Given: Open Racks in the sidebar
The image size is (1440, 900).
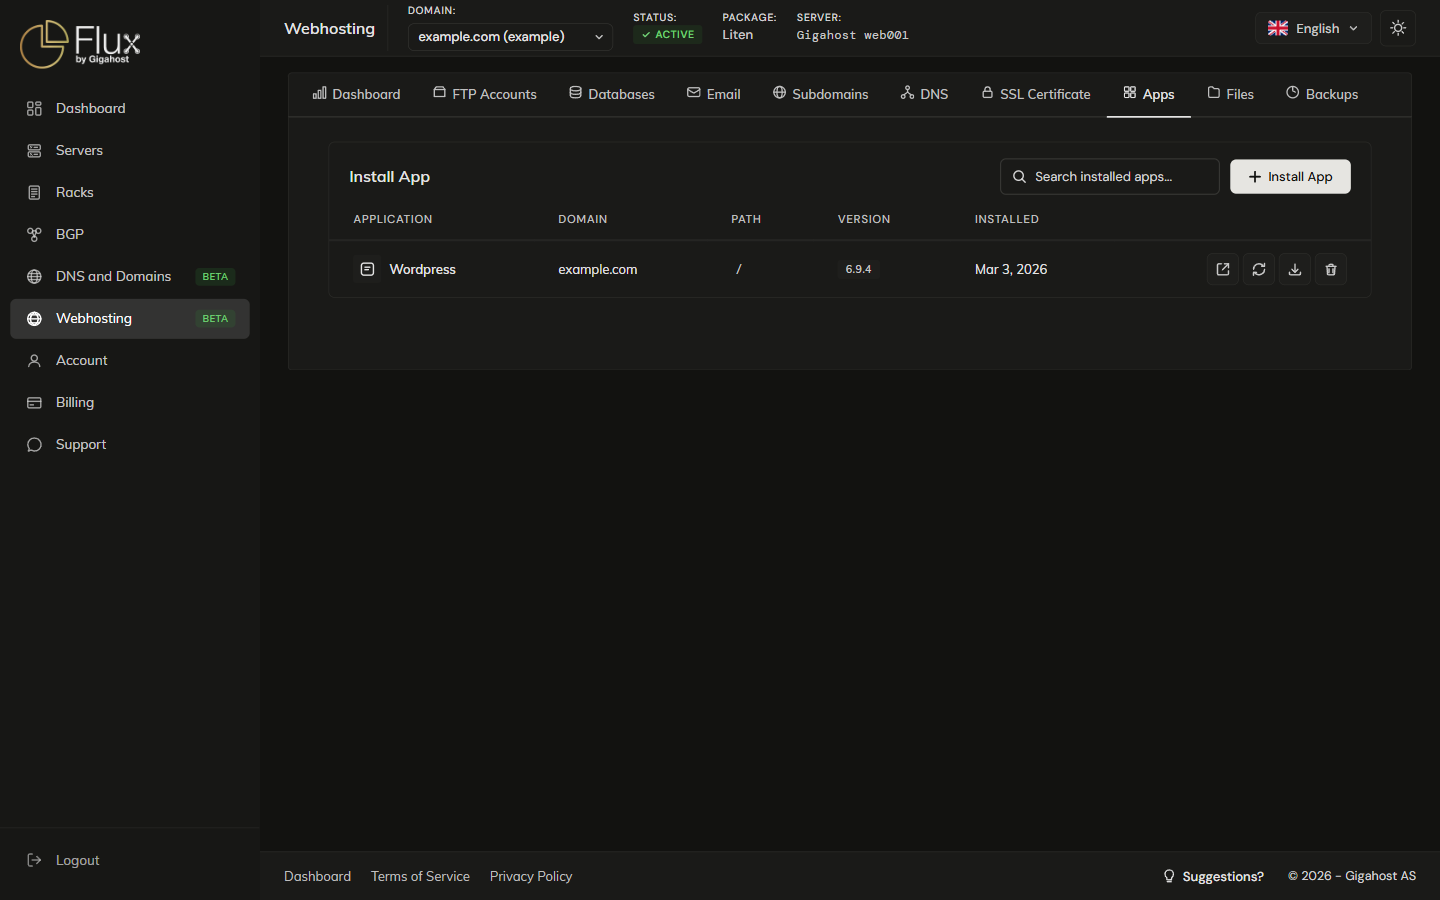Looking at the screenshot, I should tap(130, 192).
